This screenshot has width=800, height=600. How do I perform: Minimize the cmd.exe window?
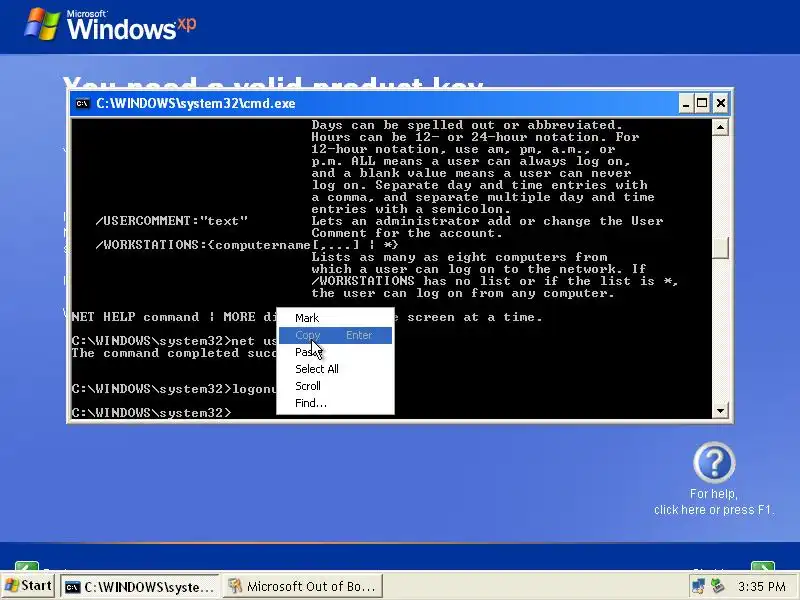(686, 104)
